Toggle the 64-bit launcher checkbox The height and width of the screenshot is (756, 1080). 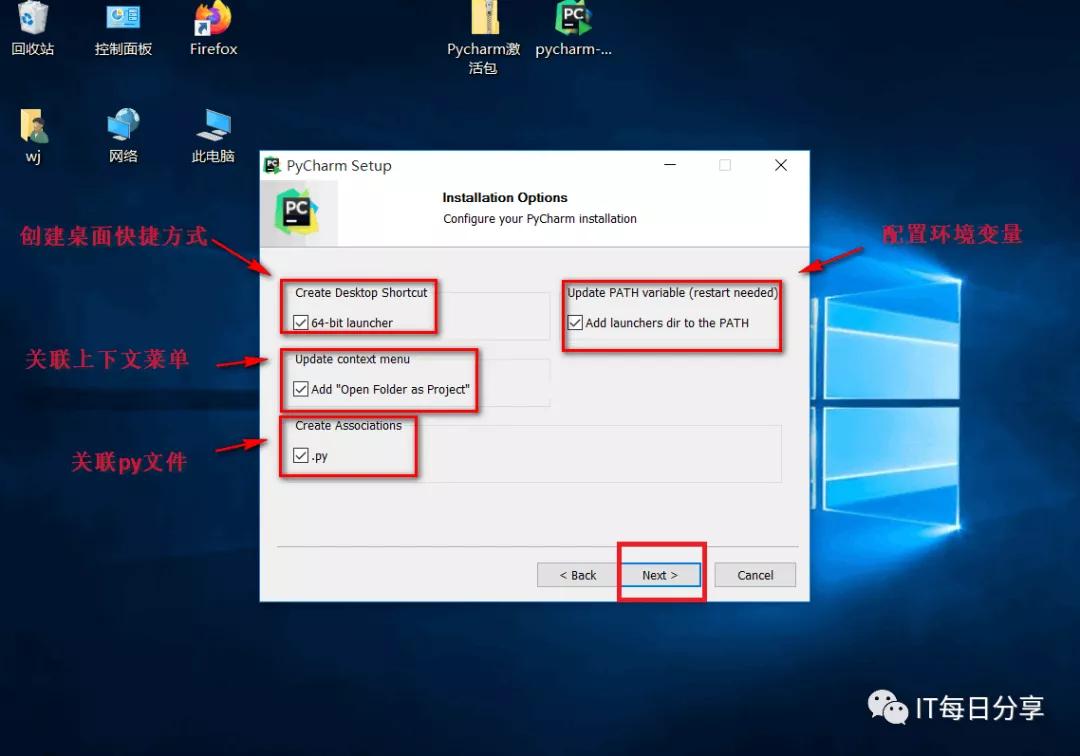pos(300,322)
